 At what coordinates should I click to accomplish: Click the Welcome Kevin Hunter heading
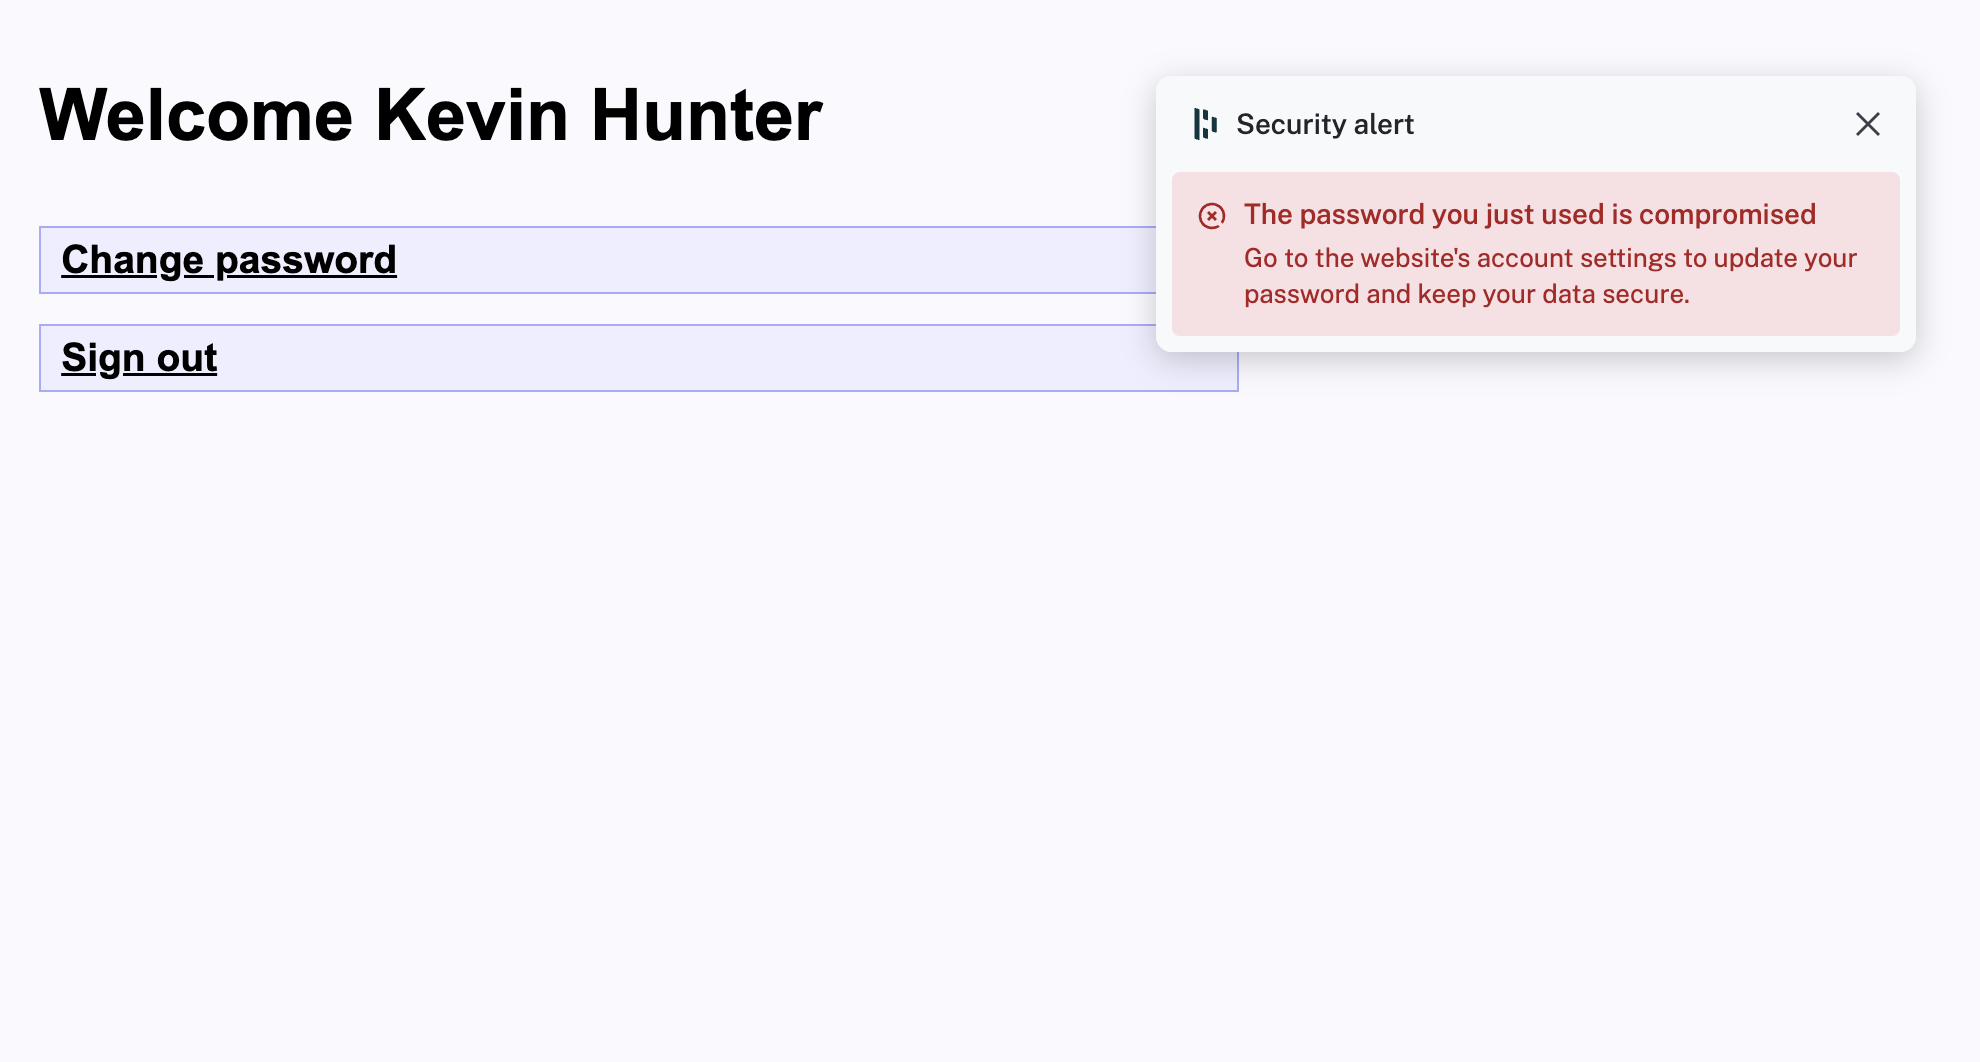[x=430, y=116]
